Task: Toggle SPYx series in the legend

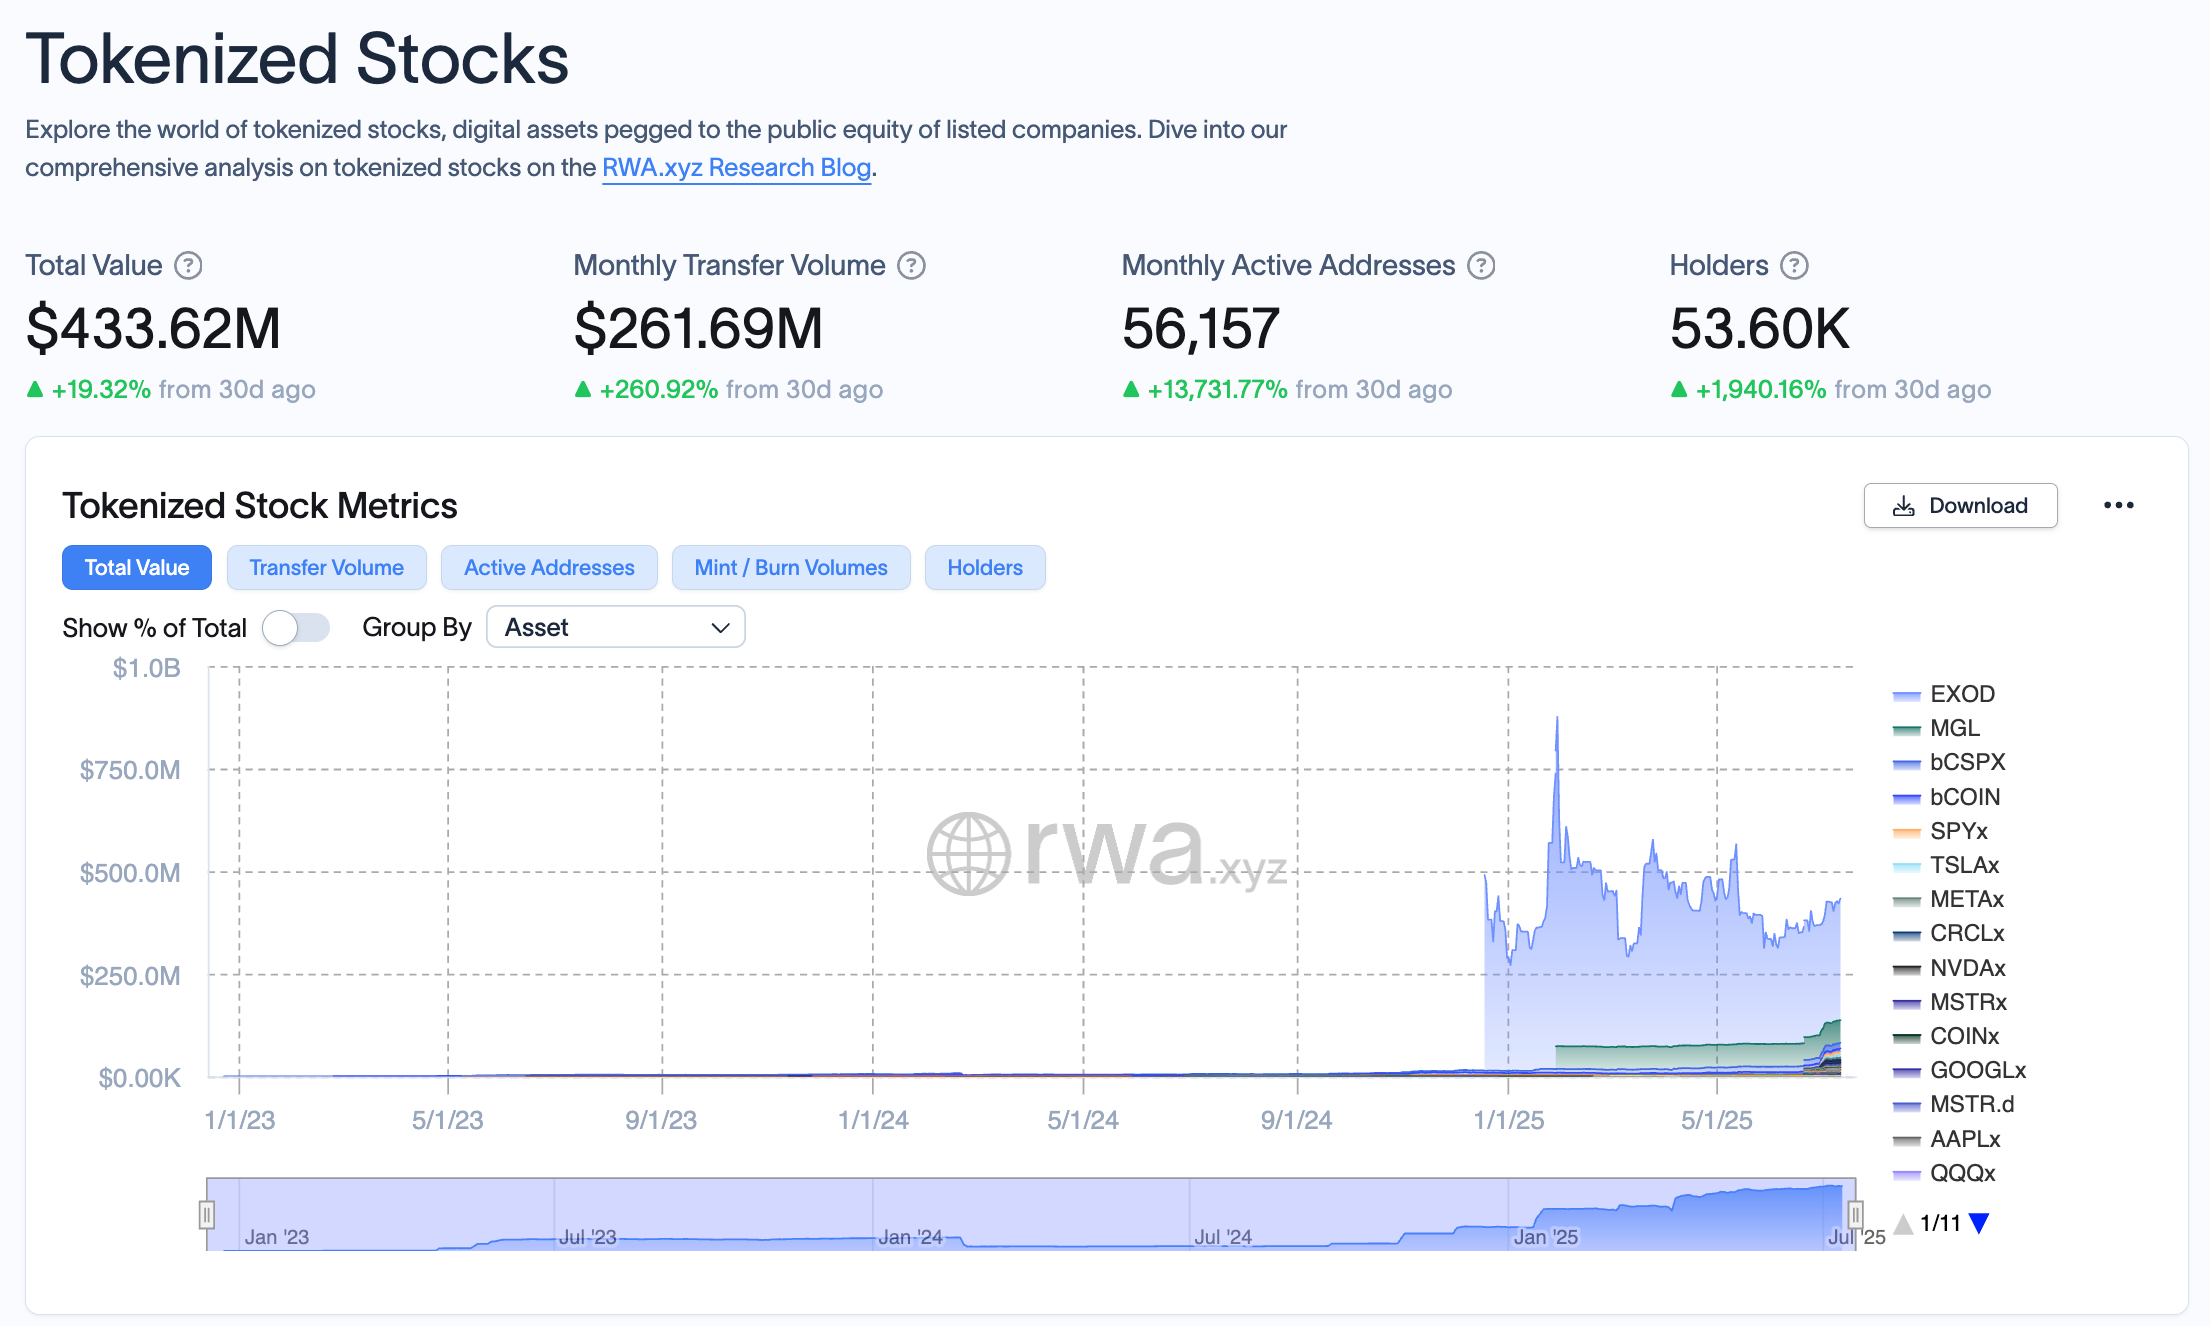Action: click(x=1940, y=831)
